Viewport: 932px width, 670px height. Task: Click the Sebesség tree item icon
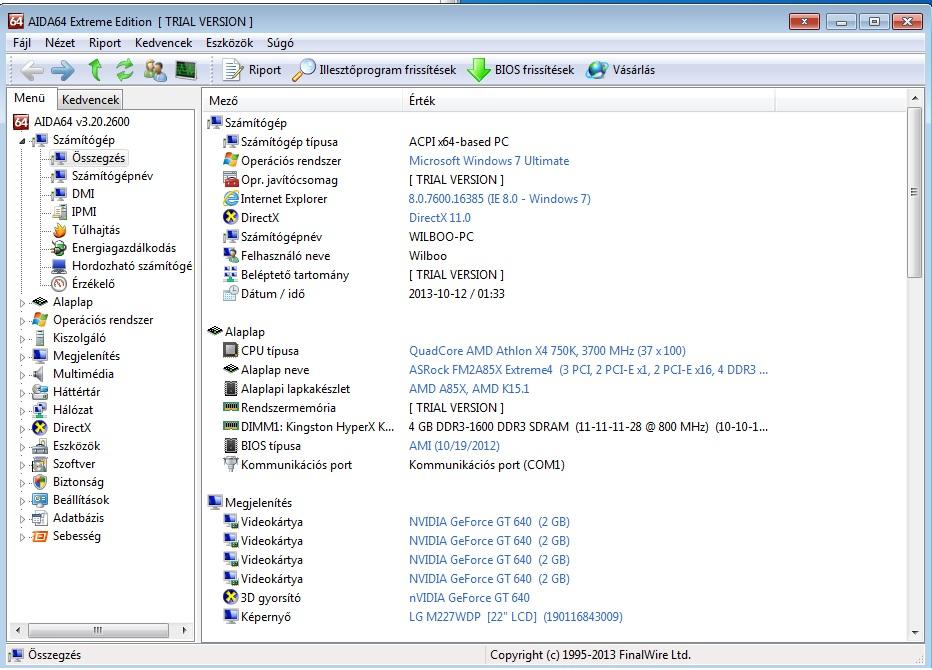coord(40,536)
